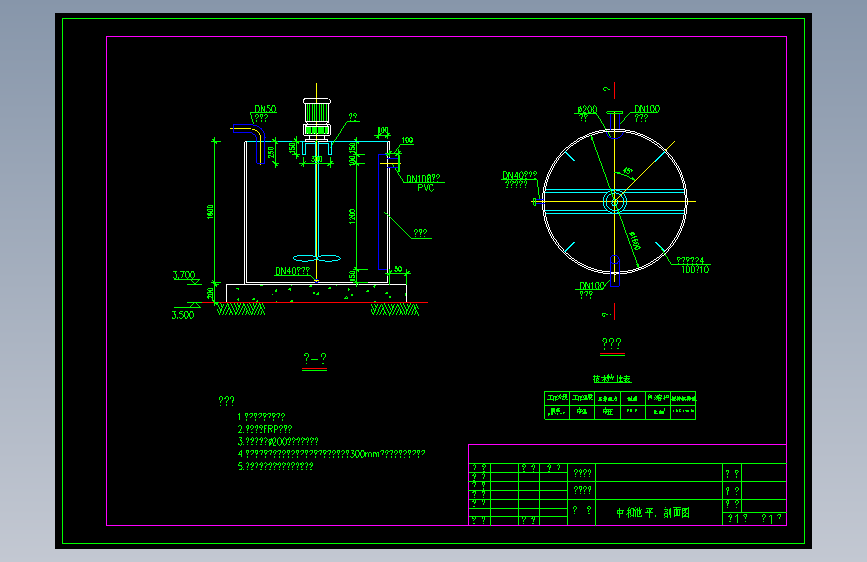The image size is (867, 562).
Task: Select the concrete foundation slab under tank
Action: [x=316, y=293]
